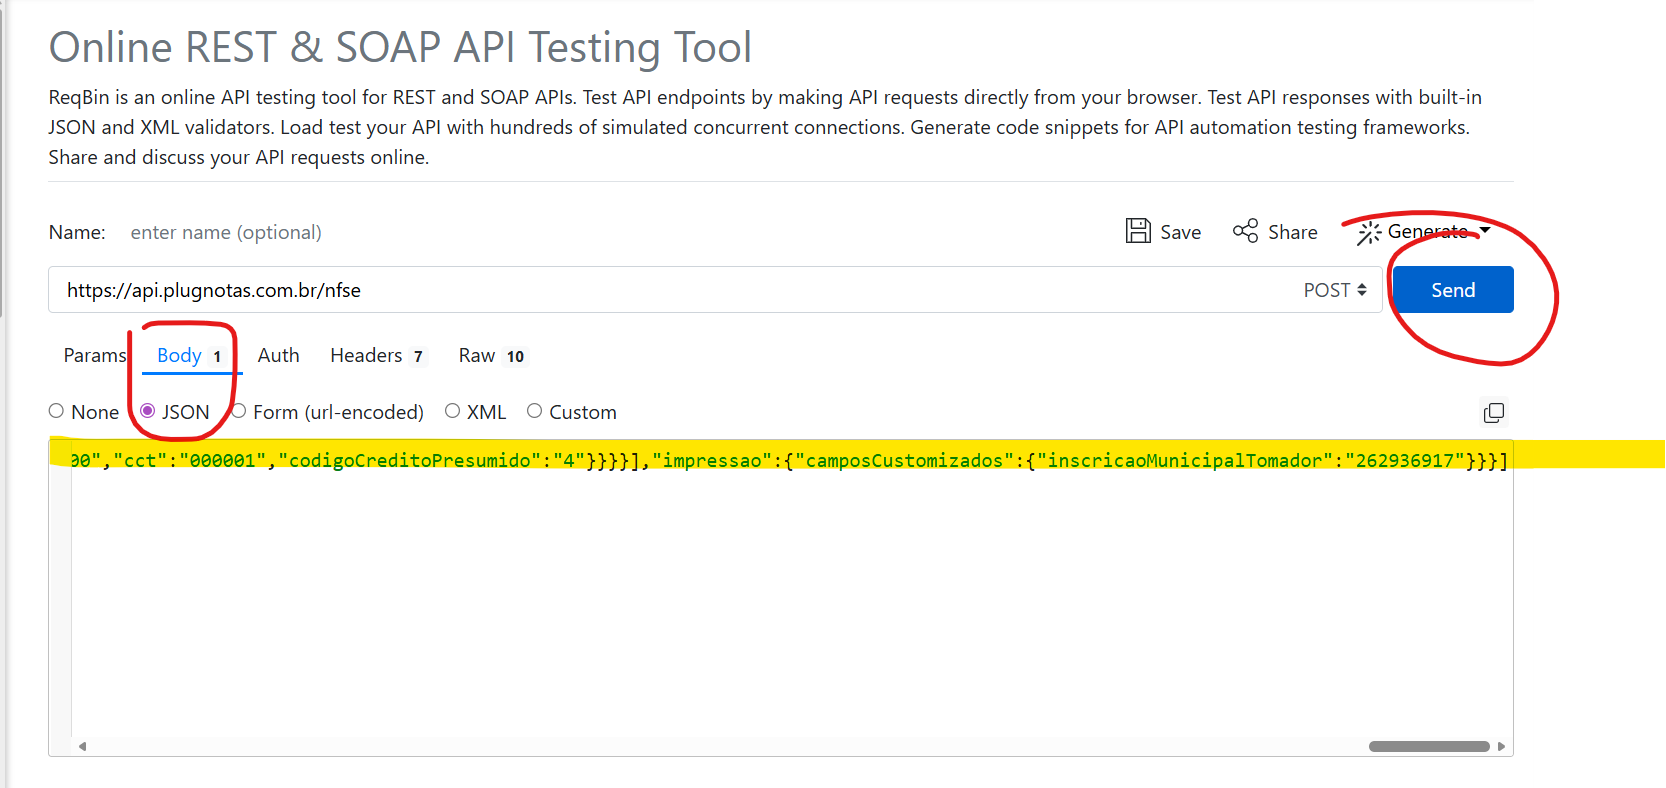The width and height of the screenshot is (1666, 788).
Task: Select the JSON body type option
Action: [148, 411]
